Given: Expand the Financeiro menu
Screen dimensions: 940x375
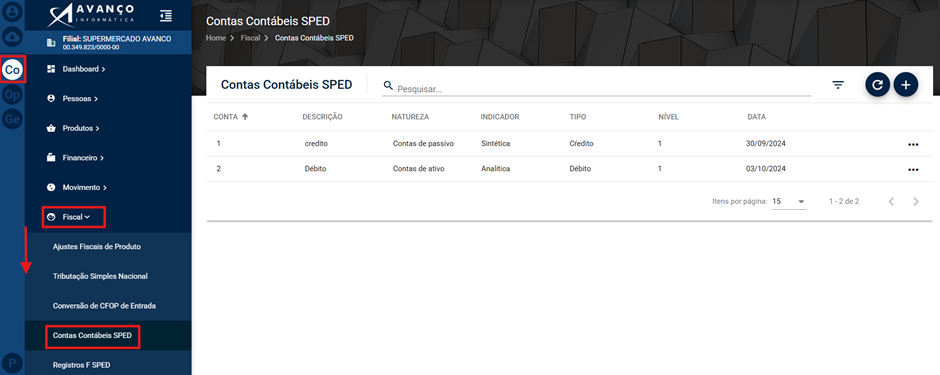Looking at the screenshot, I should 83,158.
